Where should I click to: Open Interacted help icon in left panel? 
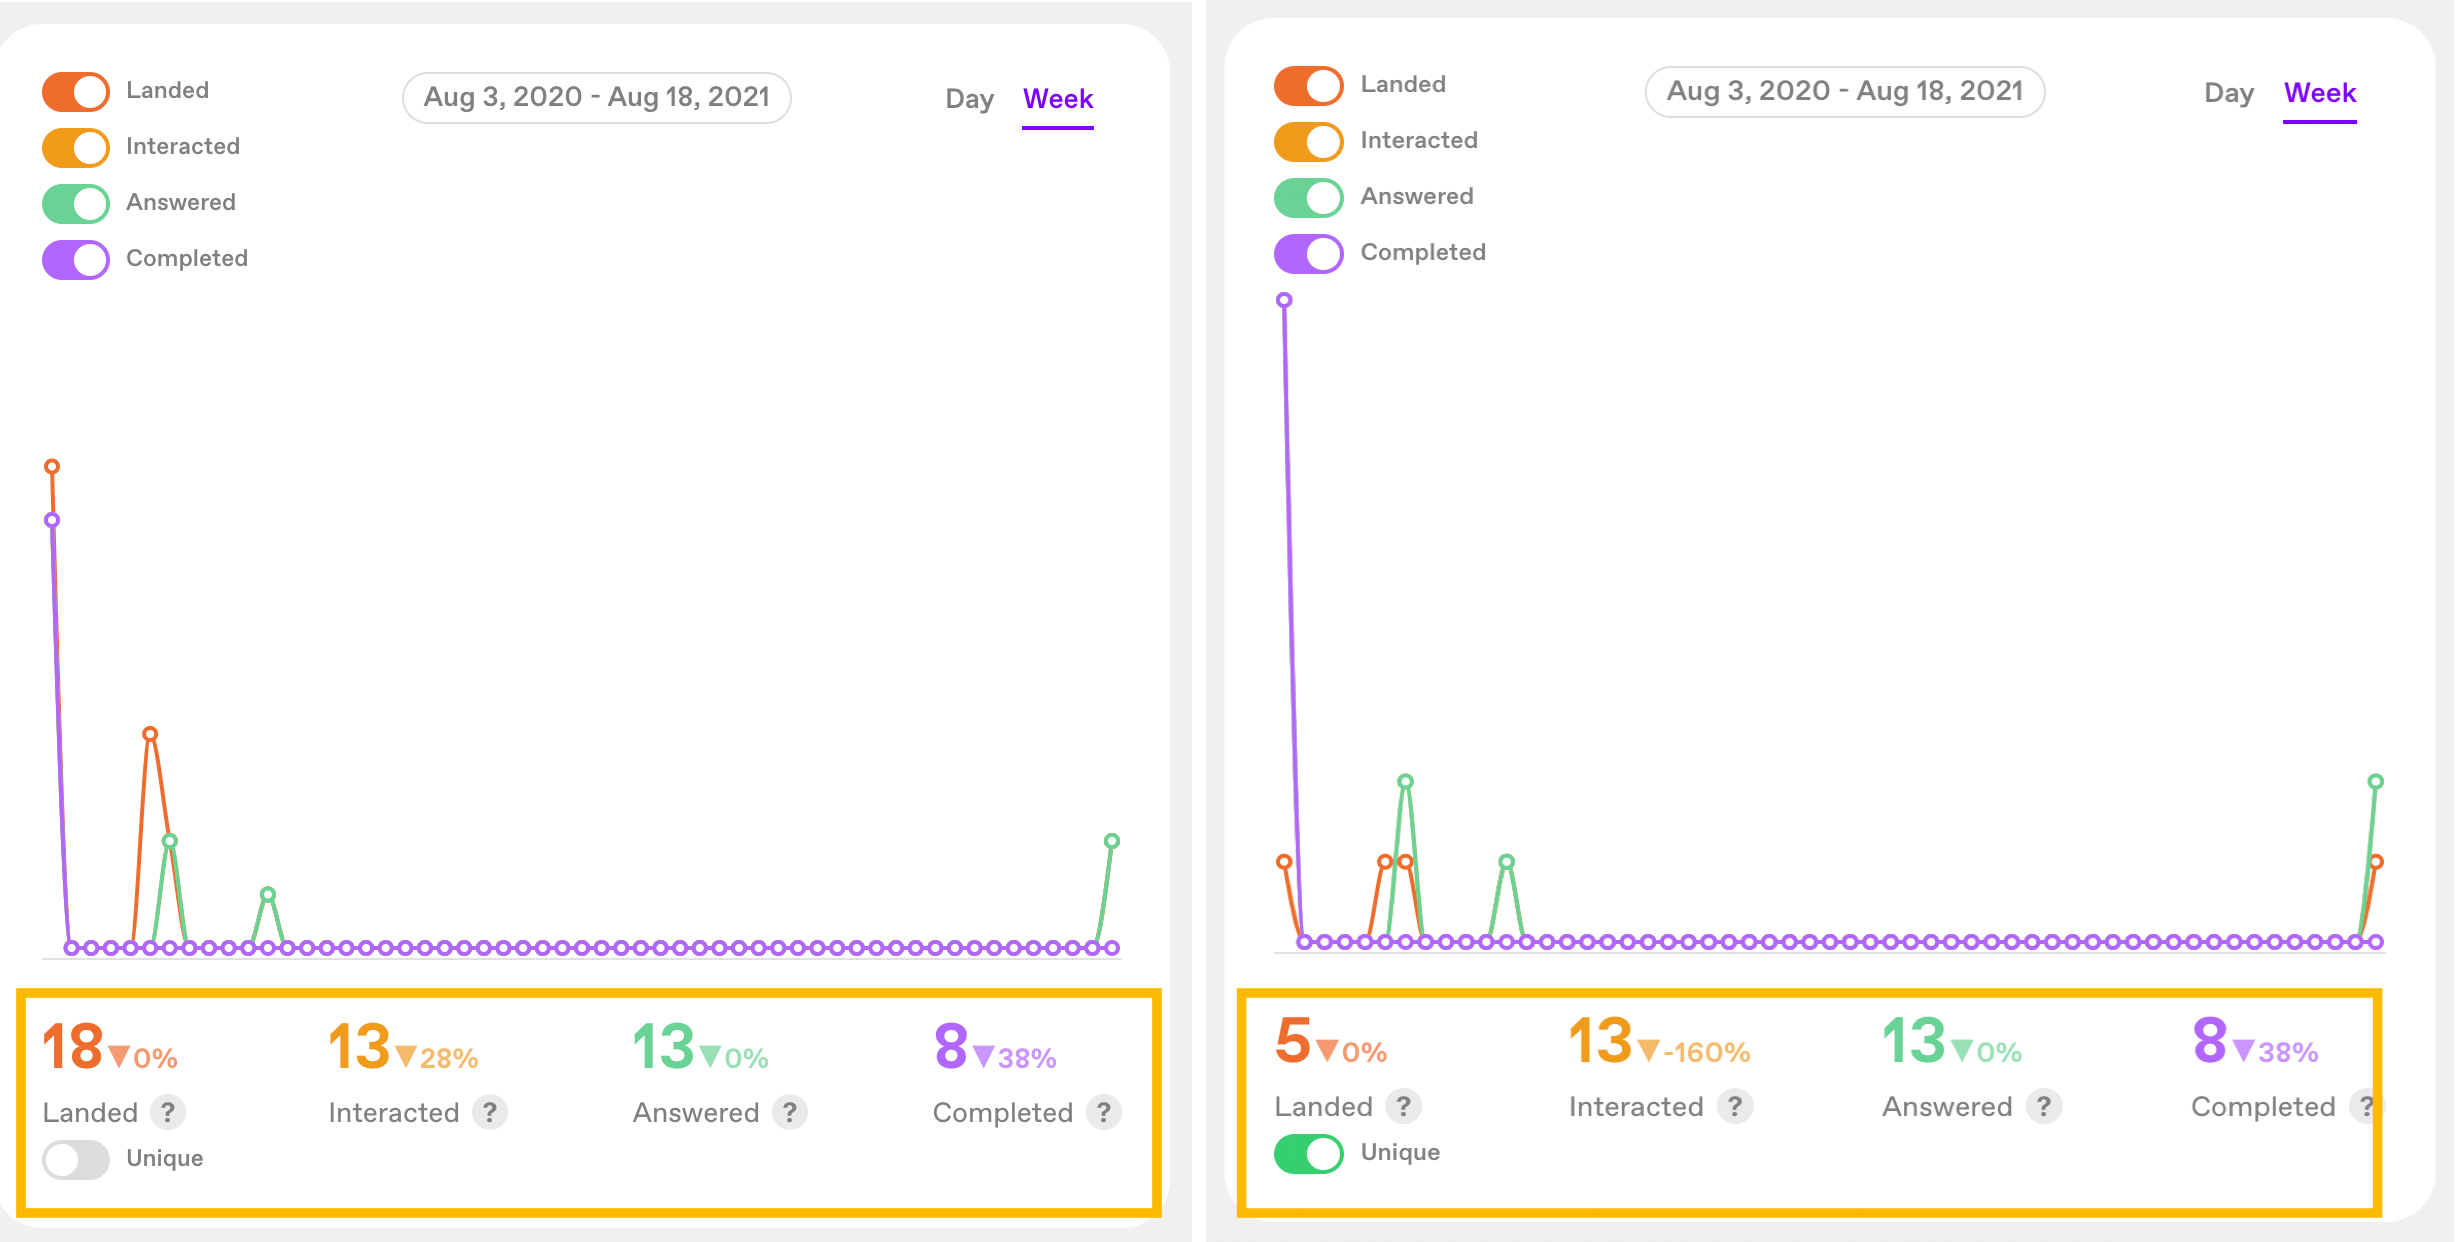(x=490, y=1112)
